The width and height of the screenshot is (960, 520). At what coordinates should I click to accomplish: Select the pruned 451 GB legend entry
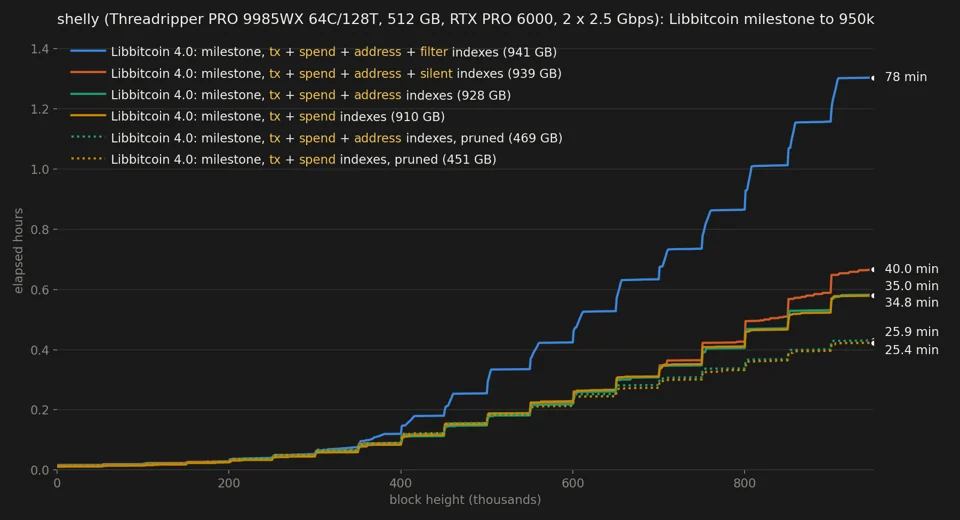coord(304,159)
